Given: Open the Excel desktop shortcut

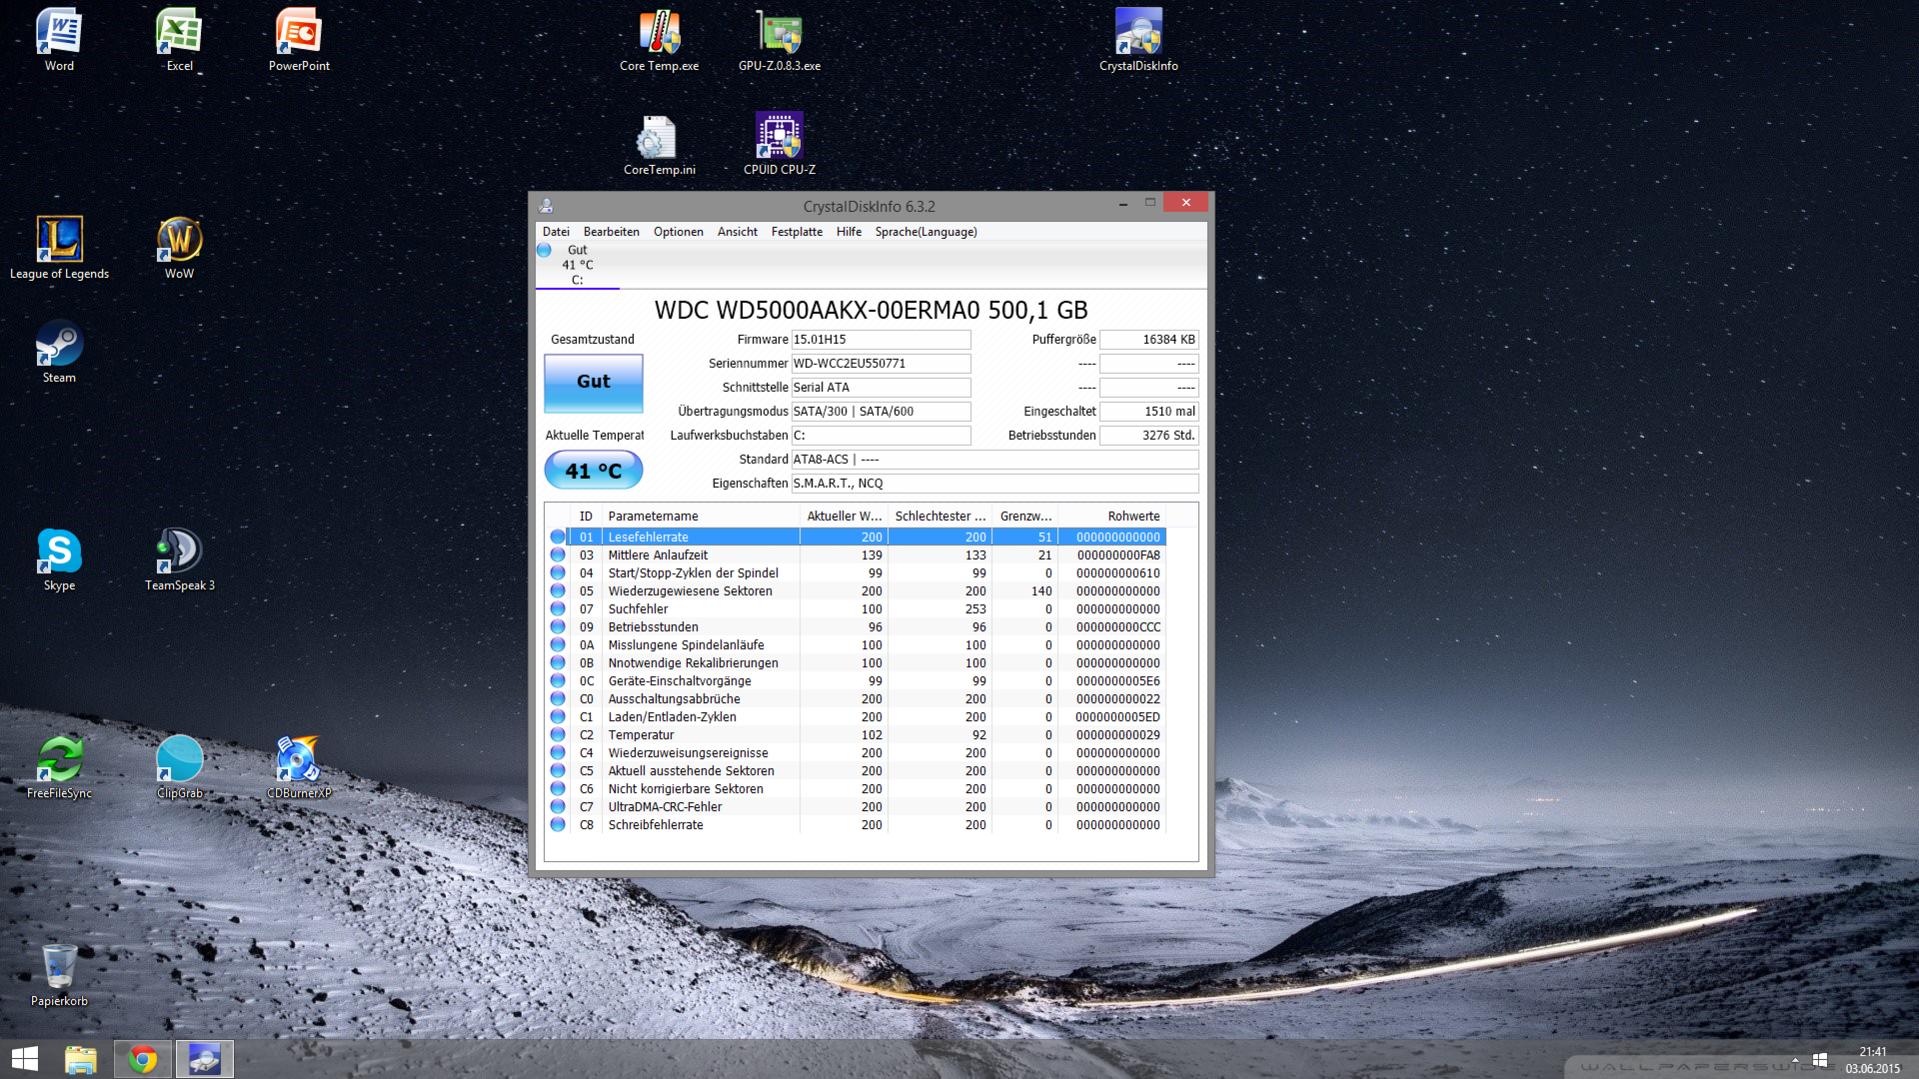Looking at the screenshot, I should tap(179, 40).
